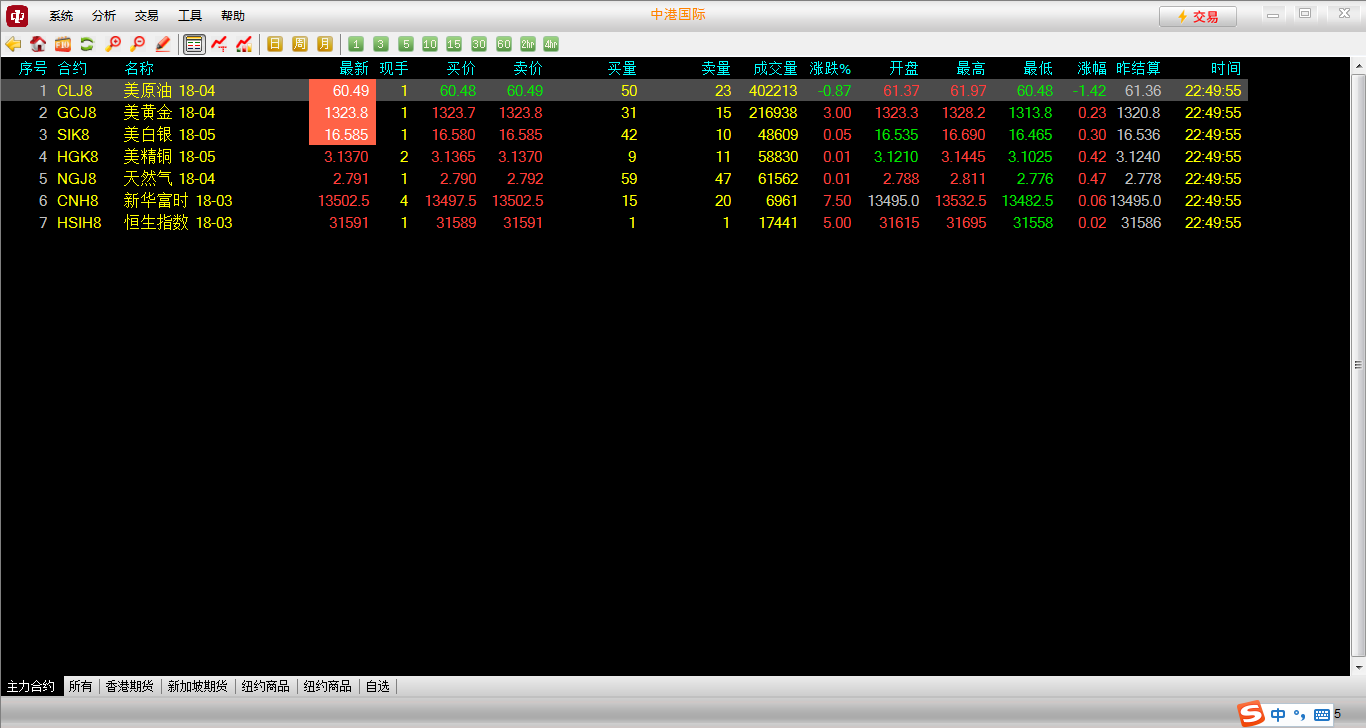The width and height of the screenshot is (1366, 728).
Task: Choose the 3-minute period button
Action: 381,44
